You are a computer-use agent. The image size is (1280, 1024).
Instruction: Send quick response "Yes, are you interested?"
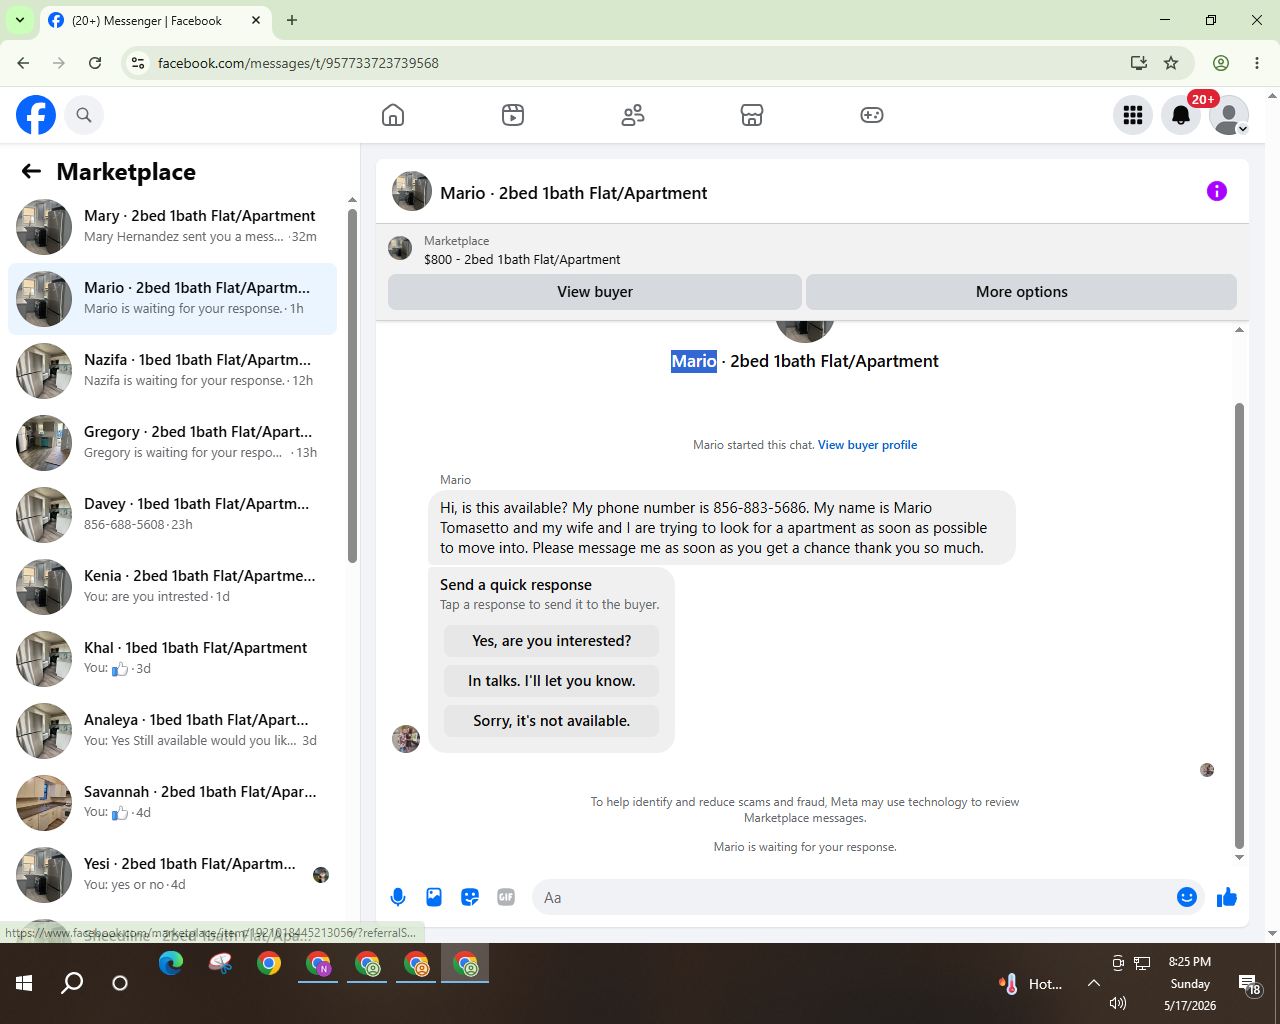[x=552, y=641]
